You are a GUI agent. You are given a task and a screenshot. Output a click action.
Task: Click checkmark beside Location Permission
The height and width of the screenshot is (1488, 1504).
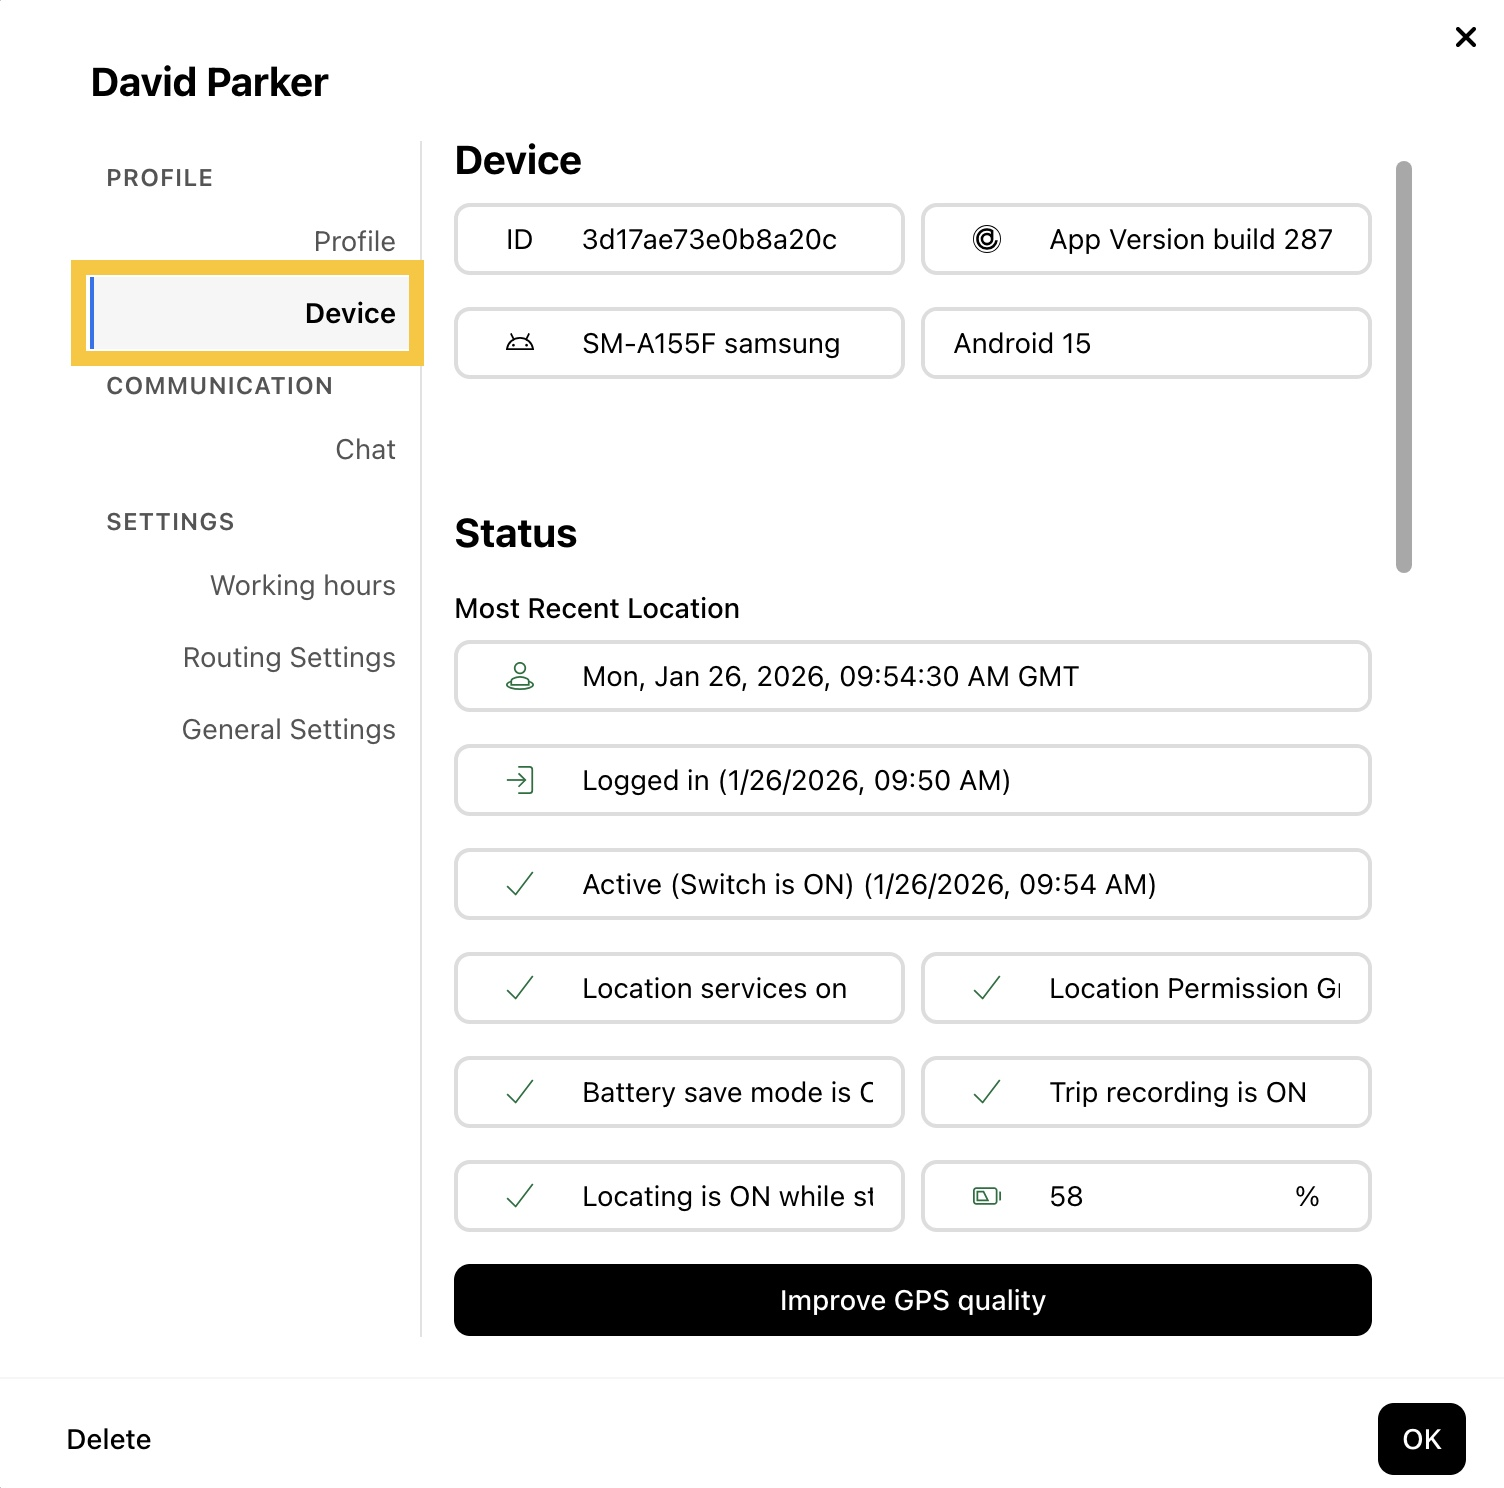pyautogui.click(x=987, y=988)
